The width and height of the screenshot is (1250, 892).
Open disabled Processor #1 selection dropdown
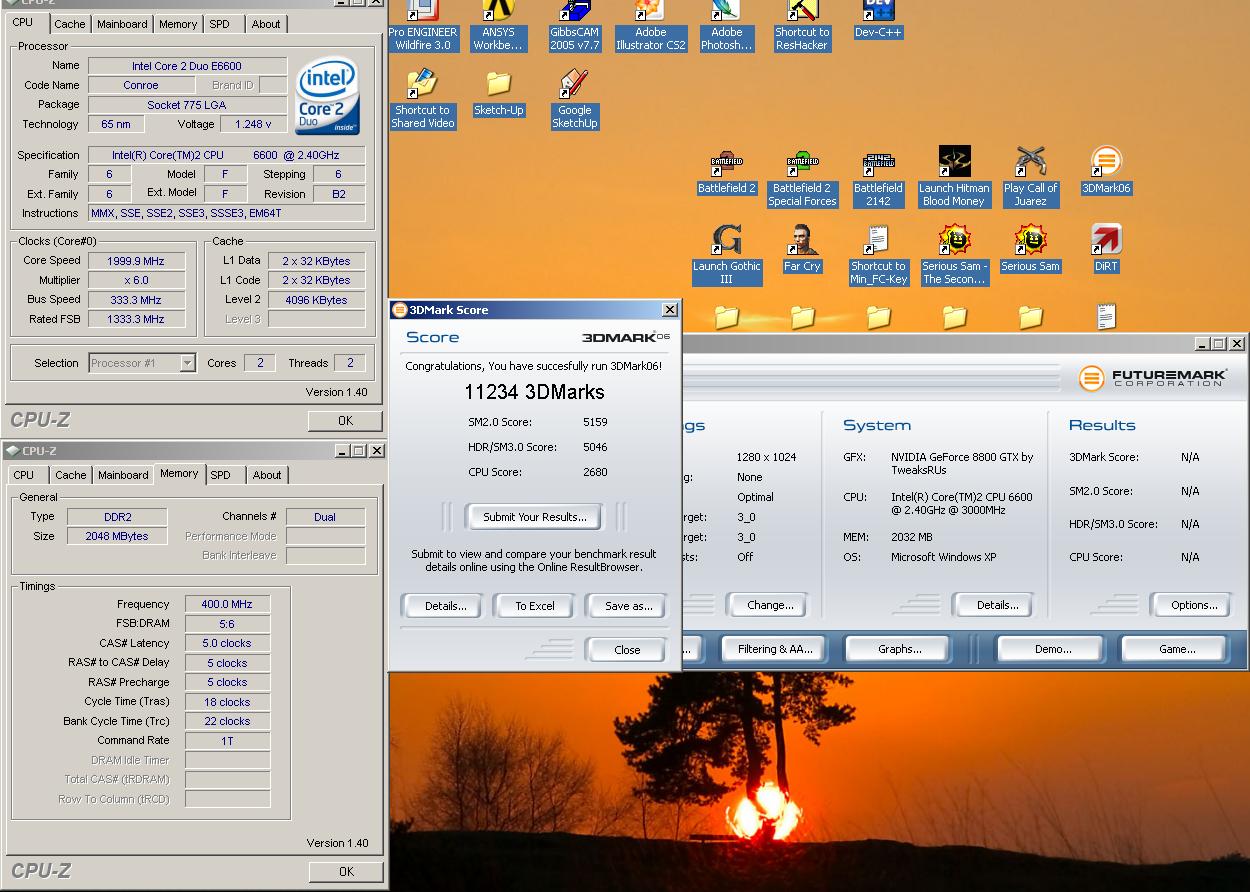tap(141, 363)
